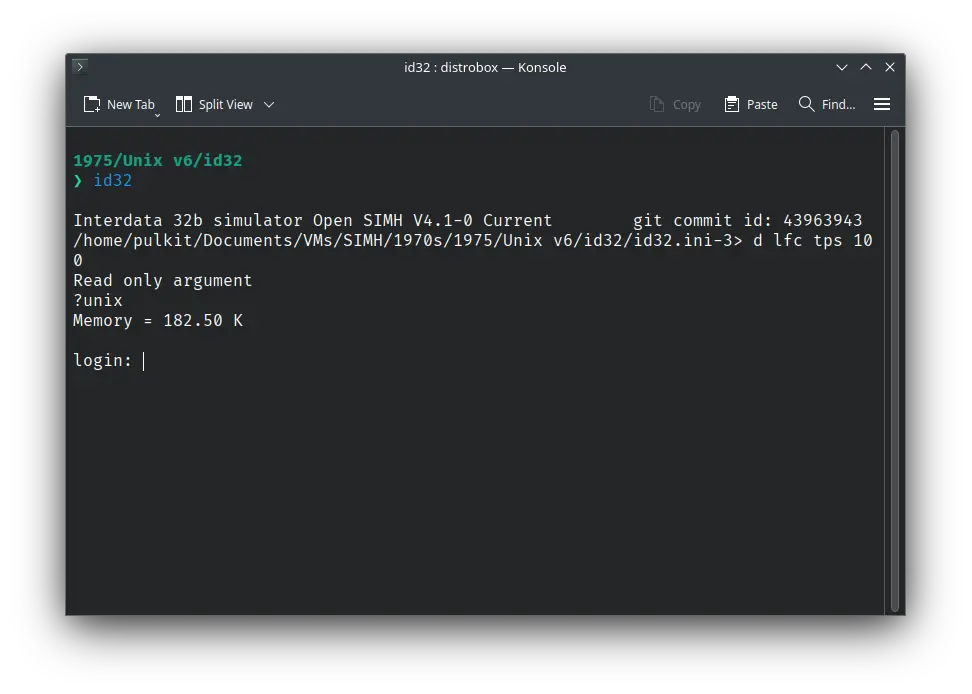Screen dimensions: 972x694
Task: Click the greyed-out Copy icon
Action: pyautogui.click(x=657, y=104)
